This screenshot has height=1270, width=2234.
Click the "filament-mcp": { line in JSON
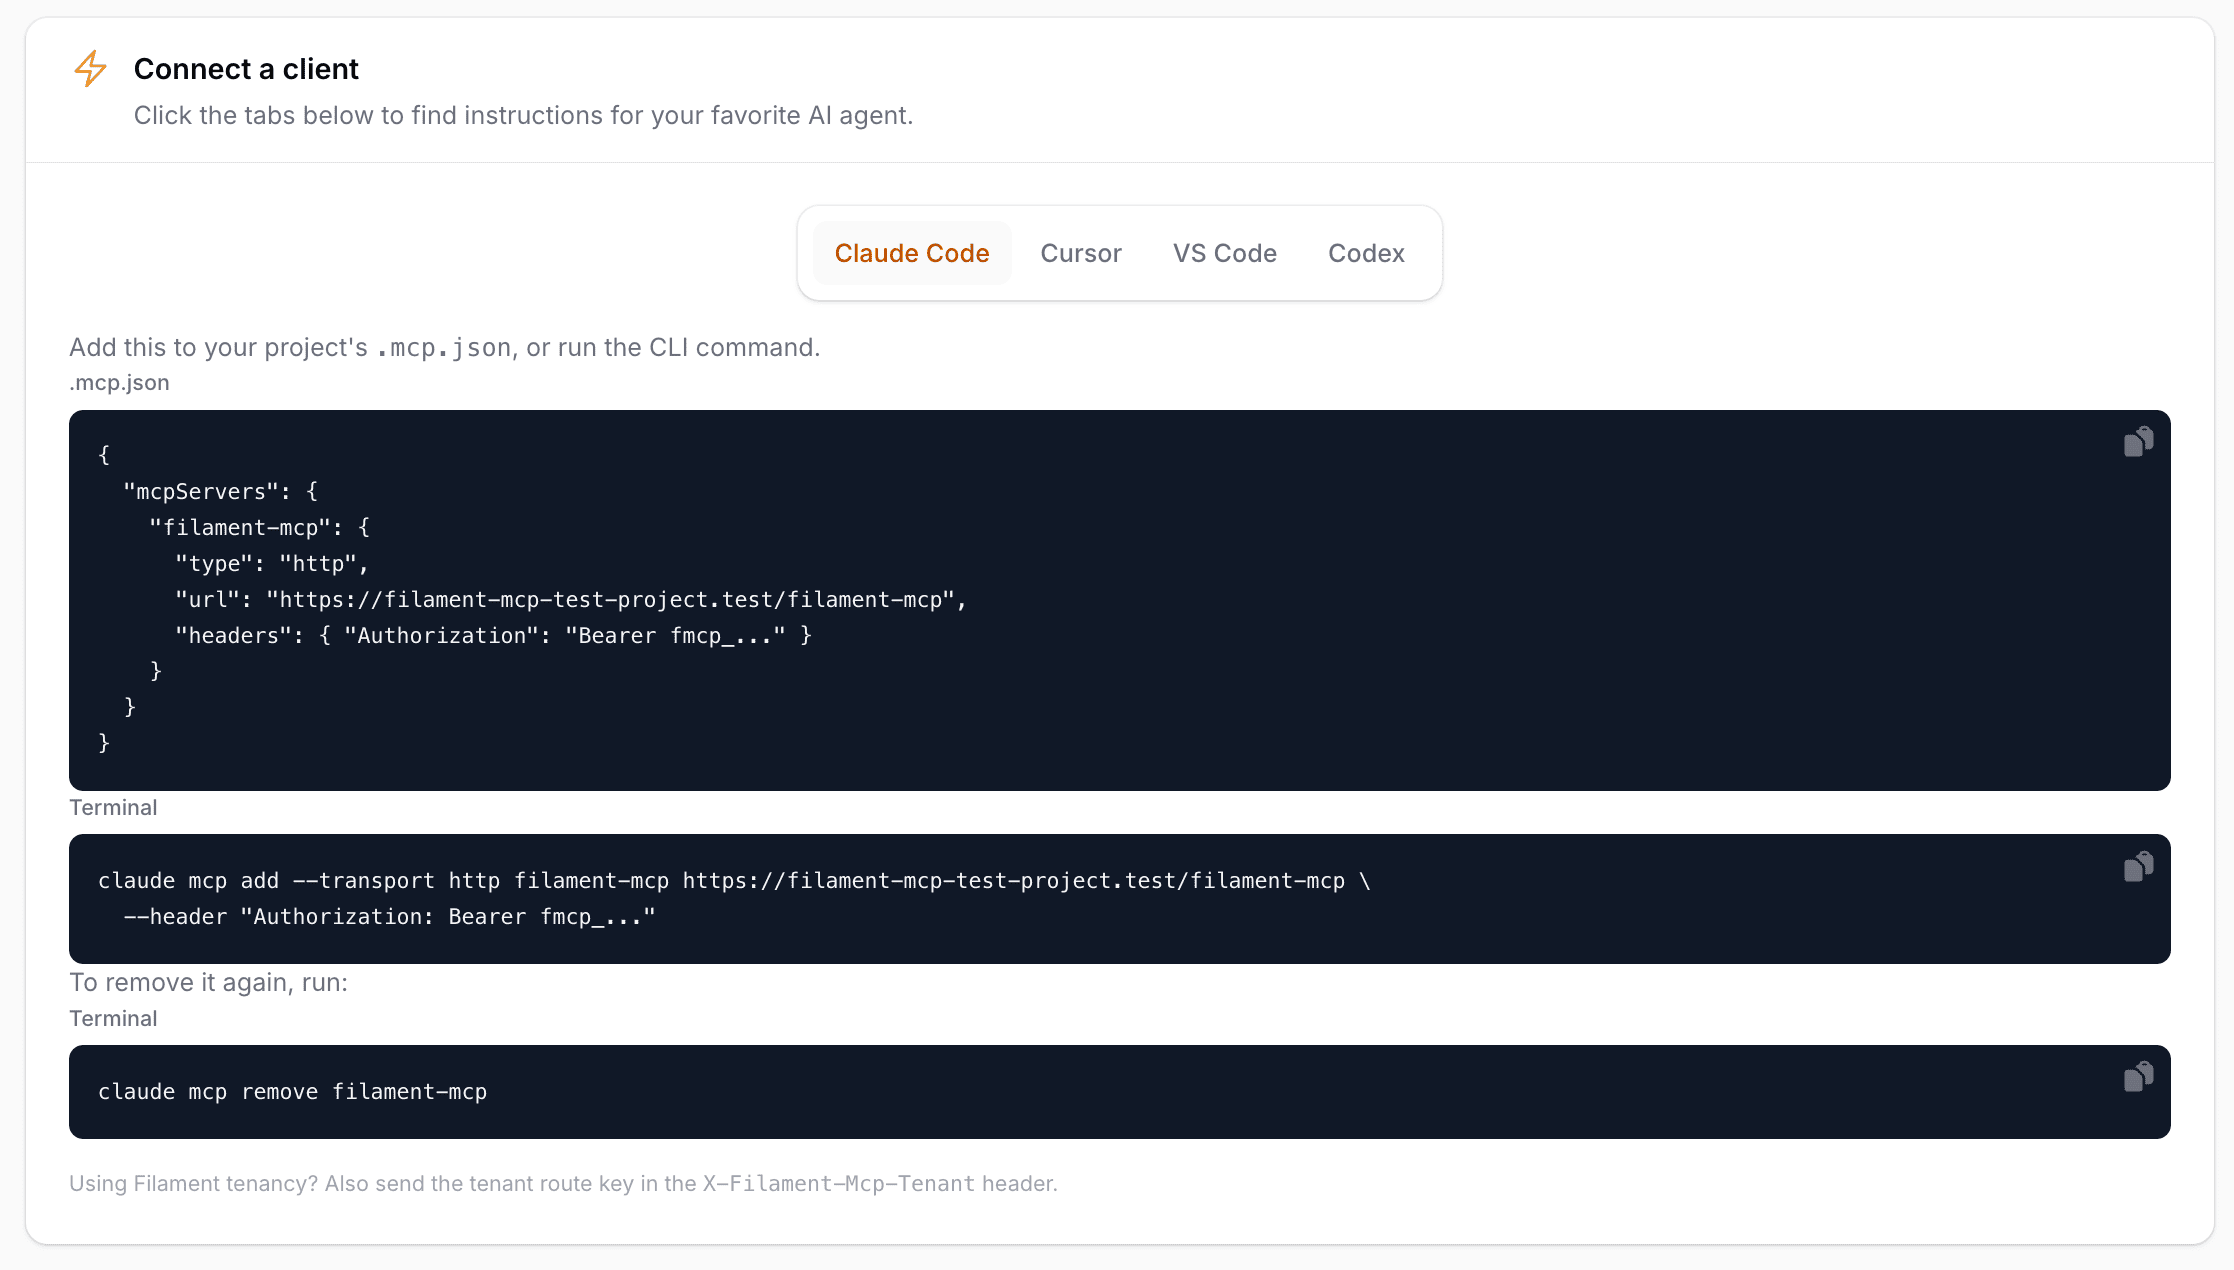pos(259,527)
